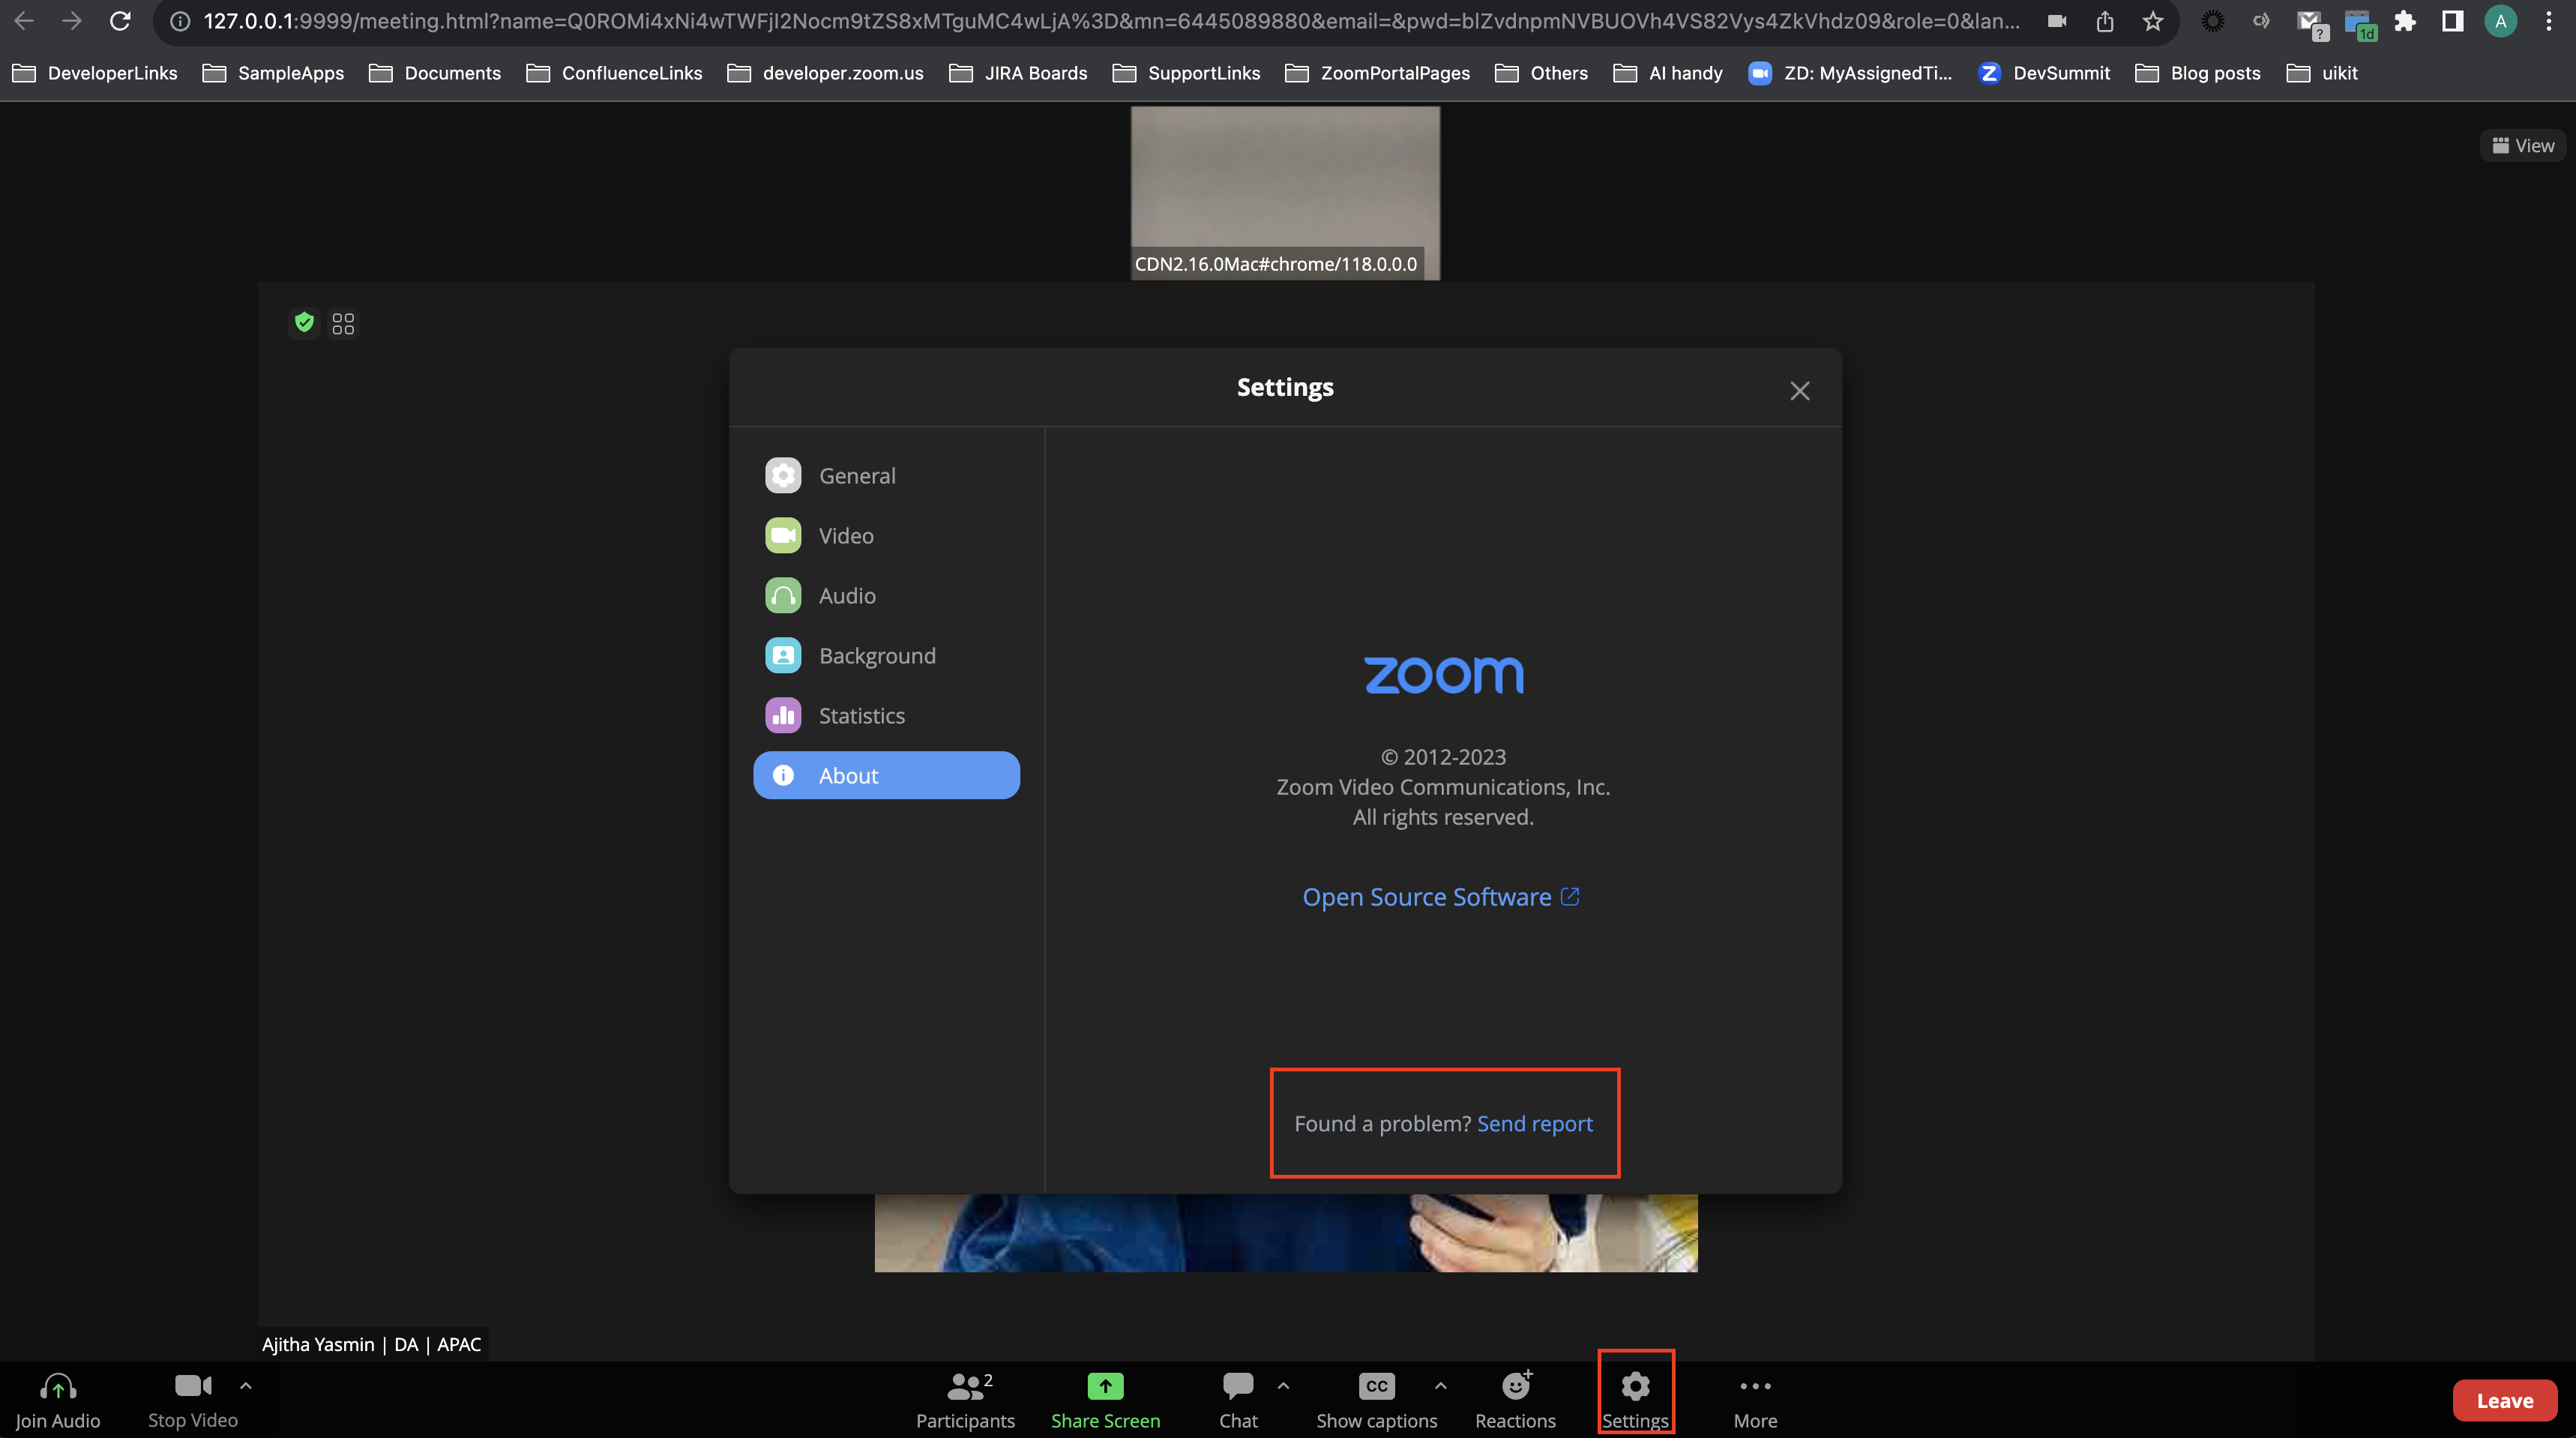View site information icon in address bar
Image resolution: width=2576 pixels, height=1438 pixels.
point(180,21)
